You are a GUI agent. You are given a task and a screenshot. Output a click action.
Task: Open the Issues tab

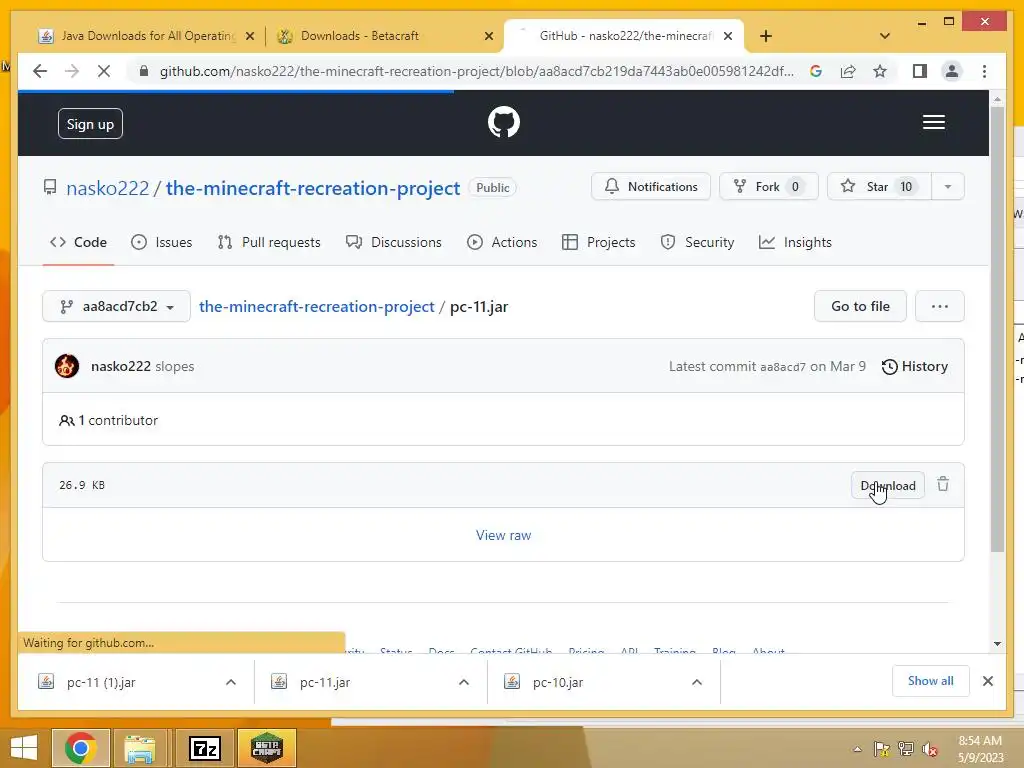click(161, 242)
